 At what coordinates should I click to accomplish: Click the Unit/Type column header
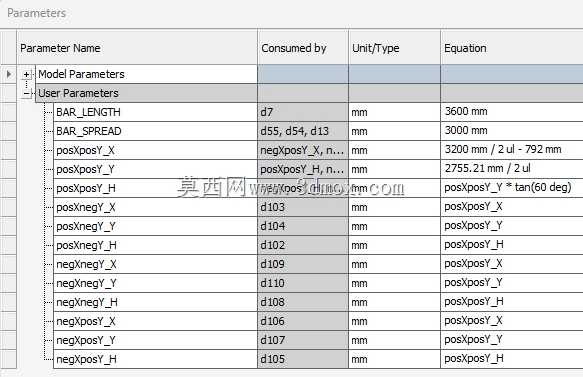tap(394, 48)
